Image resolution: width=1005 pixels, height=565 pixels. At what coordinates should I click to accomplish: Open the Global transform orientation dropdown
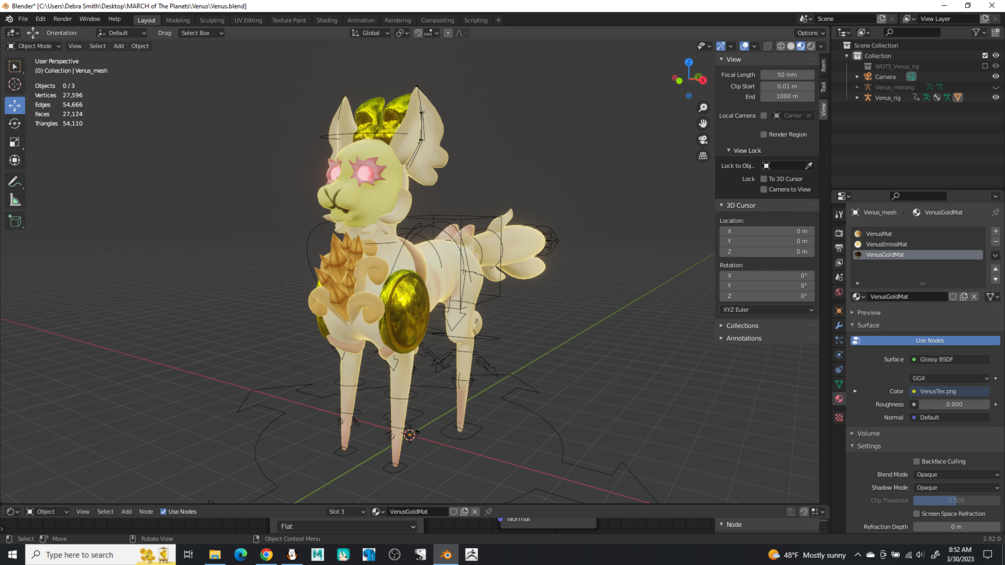pyautogui.click(x=370, y=33)
